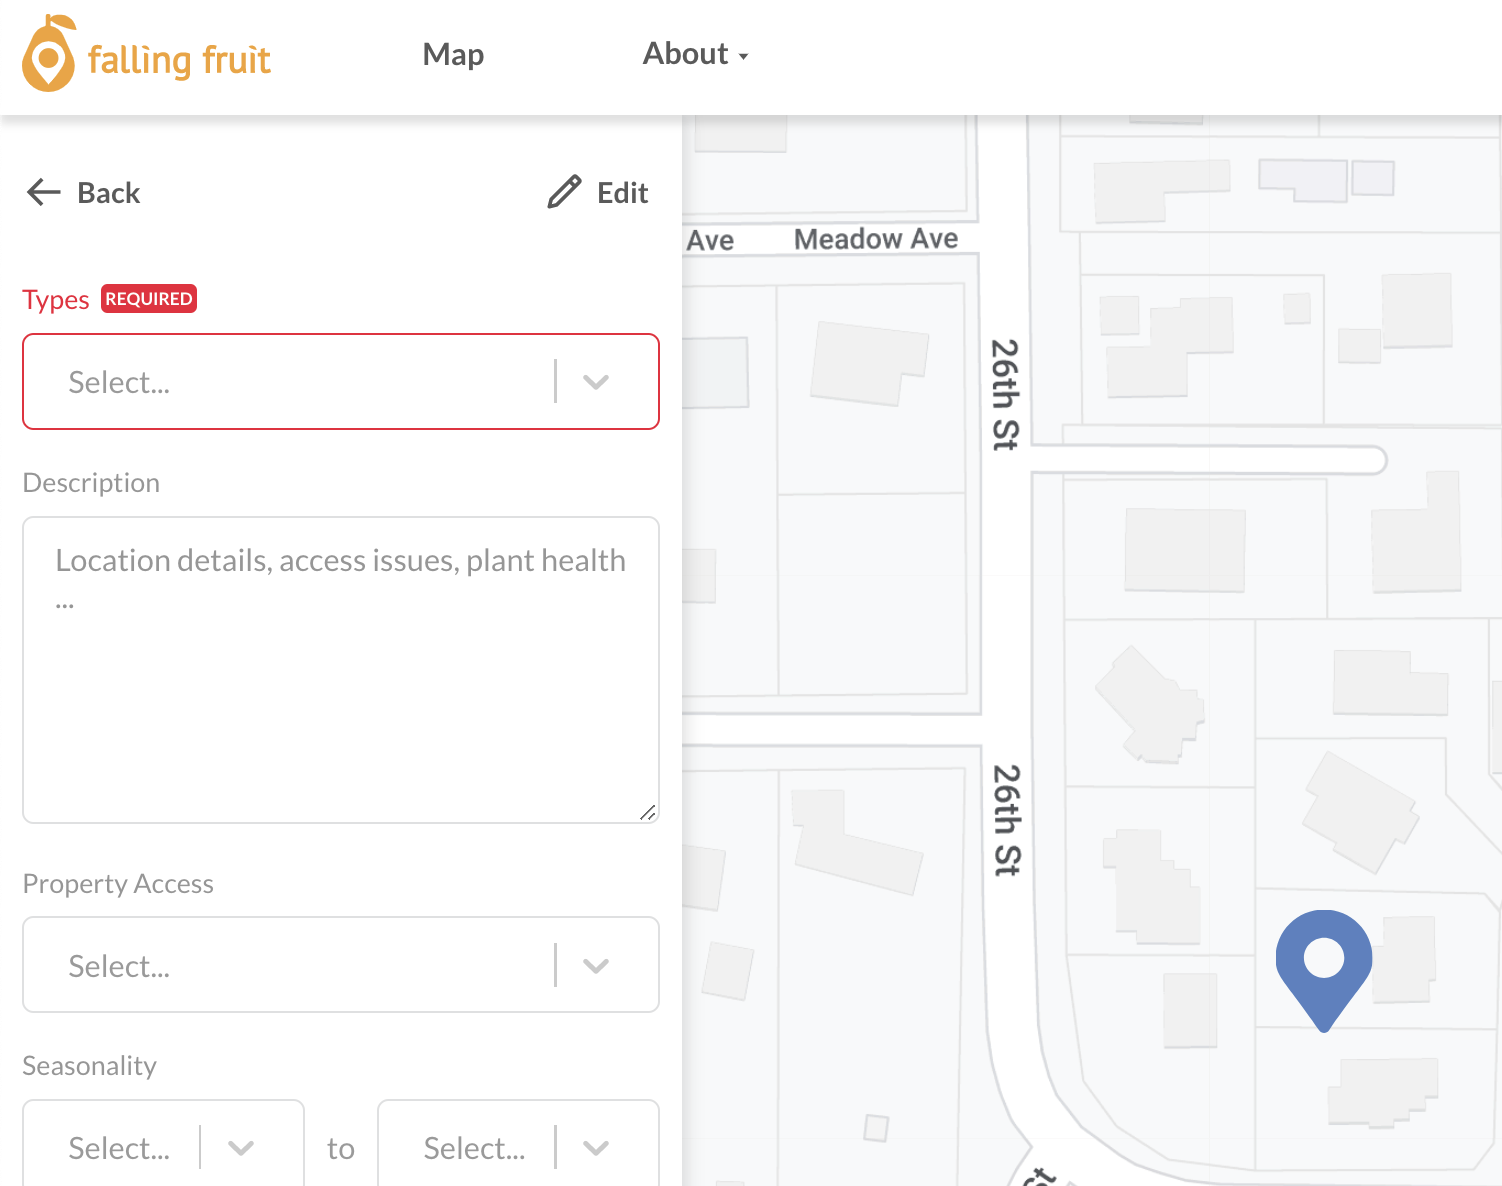
Task: Open the Types dropdown
Action: [x=300, y=382]
